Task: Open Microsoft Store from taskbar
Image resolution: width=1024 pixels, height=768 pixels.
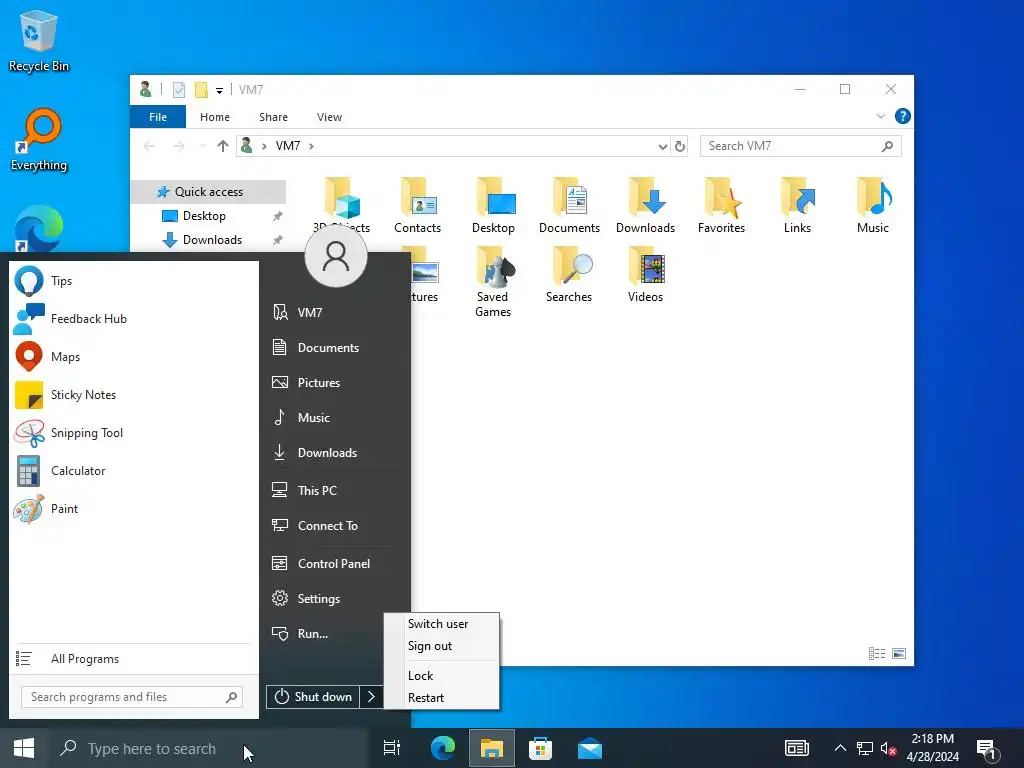Action: coord(541,748)
